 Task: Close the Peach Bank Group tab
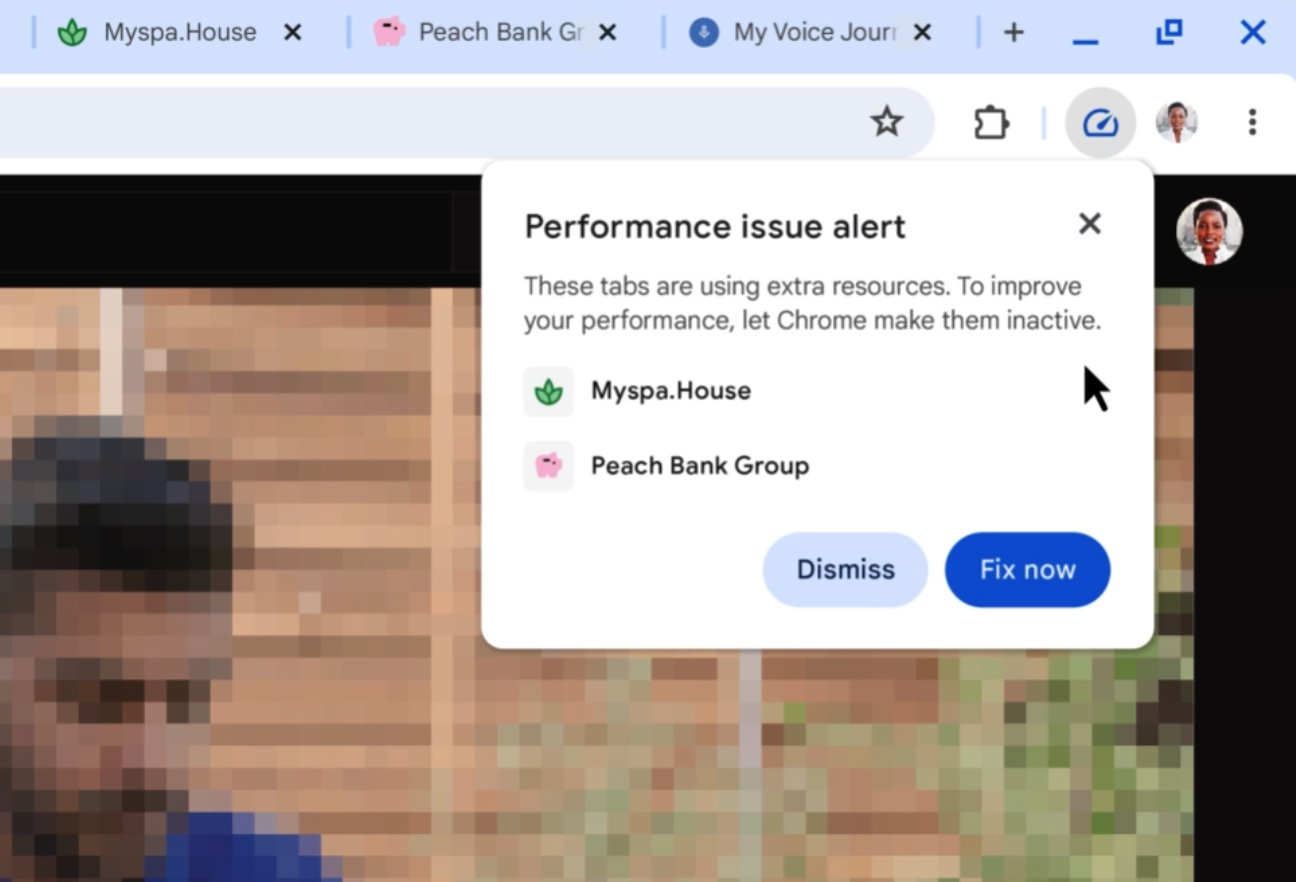[x=607, y=33]
